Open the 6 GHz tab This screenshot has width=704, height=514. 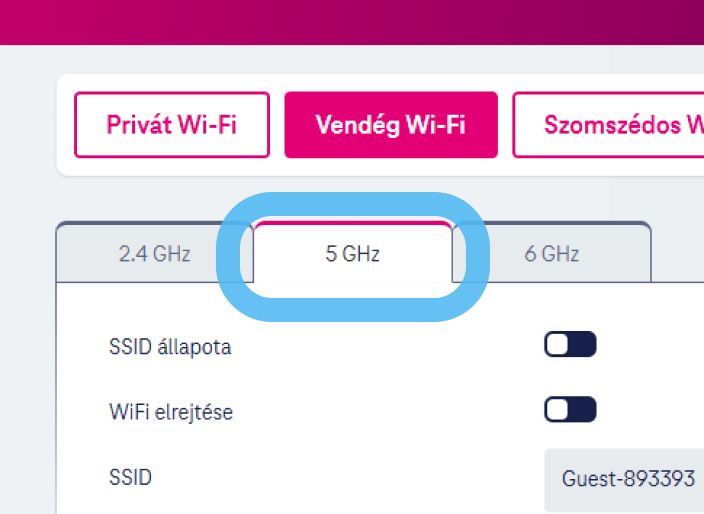coord(552,254)
